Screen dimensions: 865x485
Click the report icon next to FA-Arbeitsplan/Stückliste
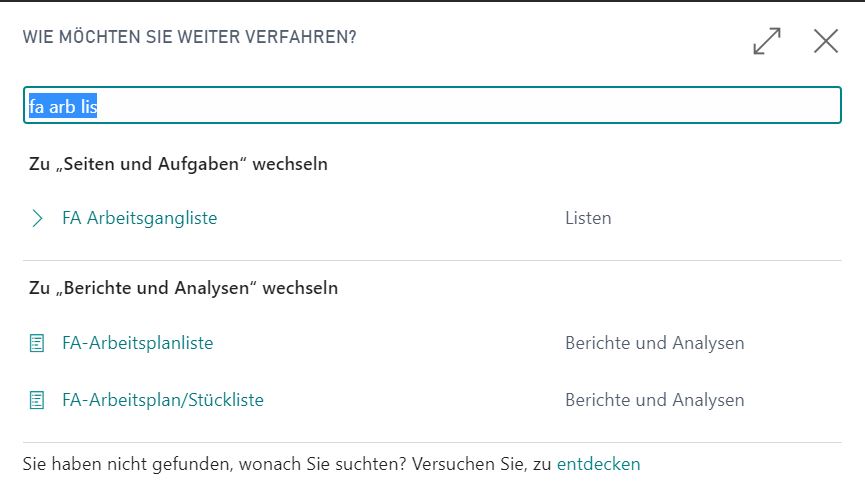click(37, 400)
